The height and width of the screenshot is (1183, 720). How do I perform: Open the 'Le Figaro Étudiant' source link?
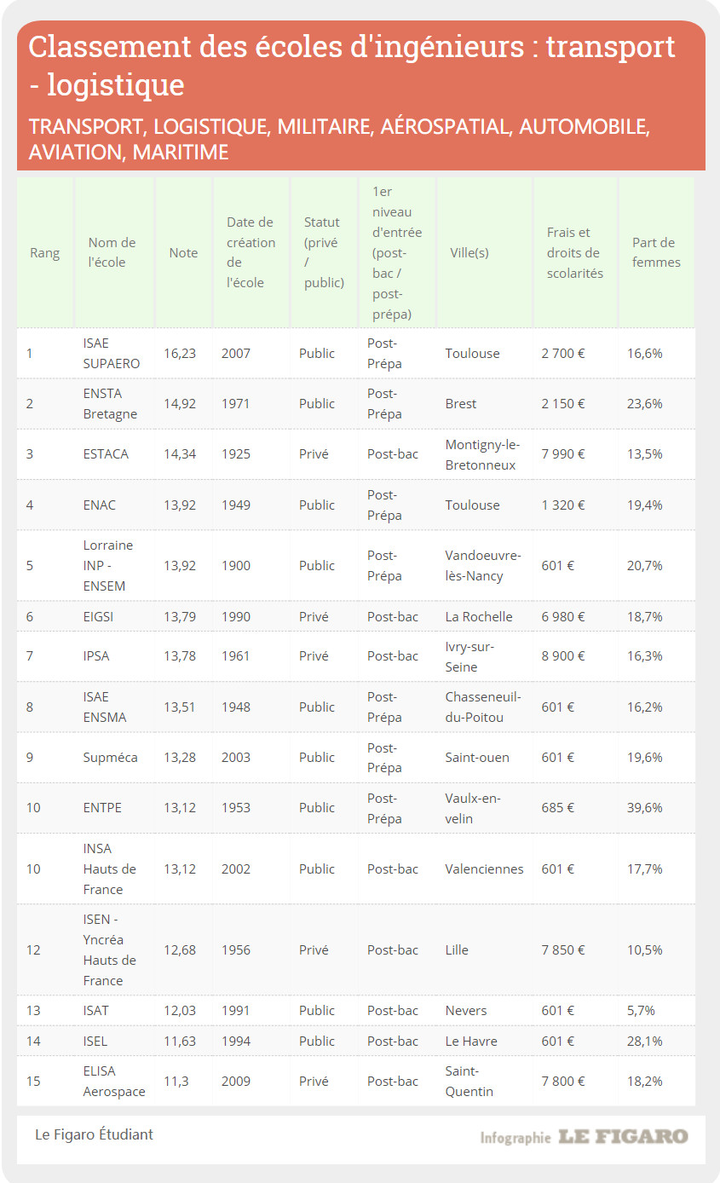tap(94, 1134)
